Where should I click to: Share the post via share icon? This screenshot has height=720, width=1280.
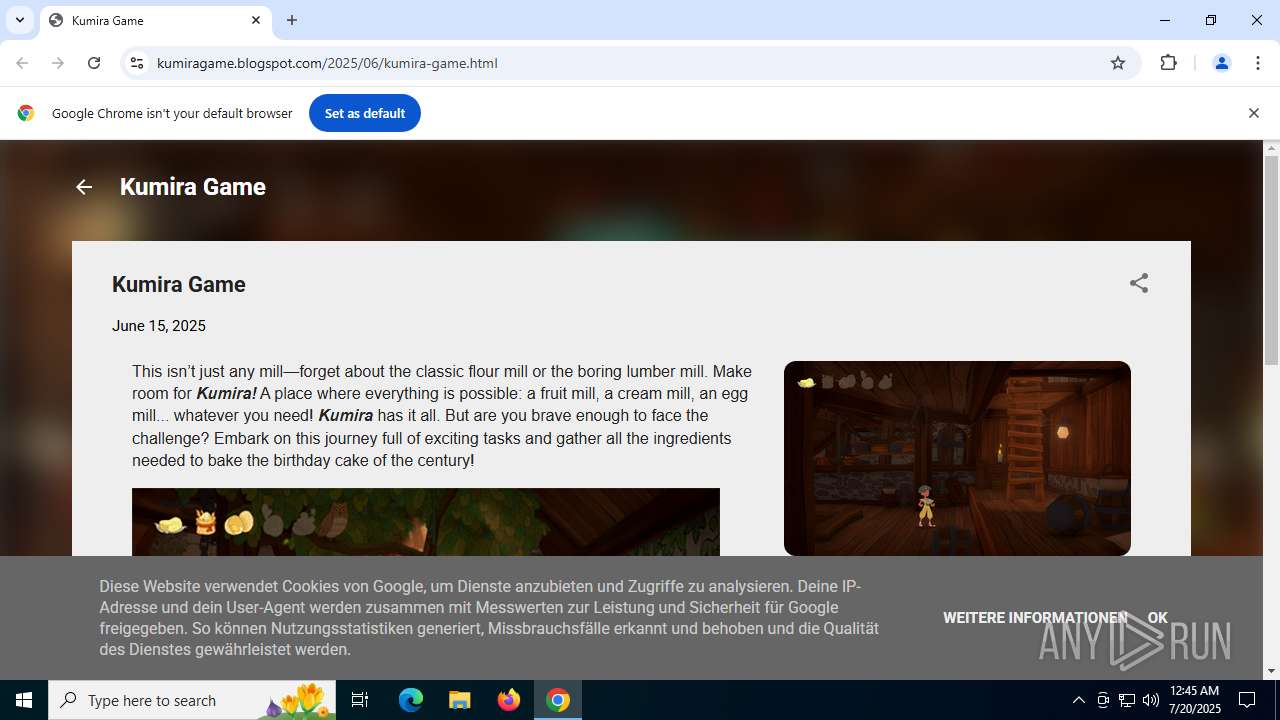pos(1139,283)
